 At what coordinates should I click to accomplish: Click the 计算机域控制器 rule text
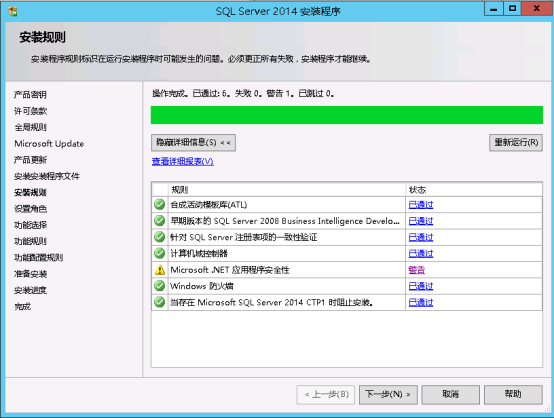(x=199, y=253)
